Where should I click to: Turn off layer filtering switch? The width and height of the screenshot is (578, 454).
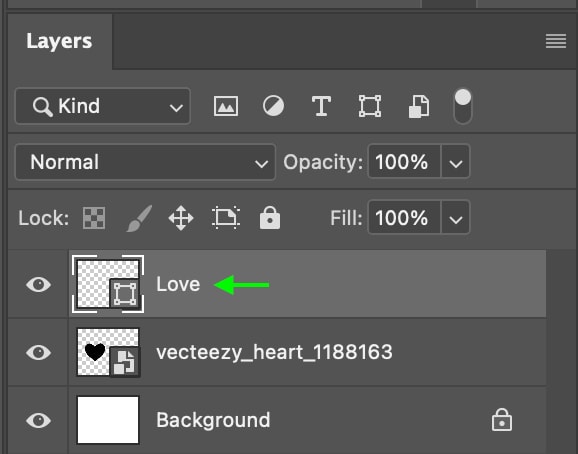(x=463, y=106)
